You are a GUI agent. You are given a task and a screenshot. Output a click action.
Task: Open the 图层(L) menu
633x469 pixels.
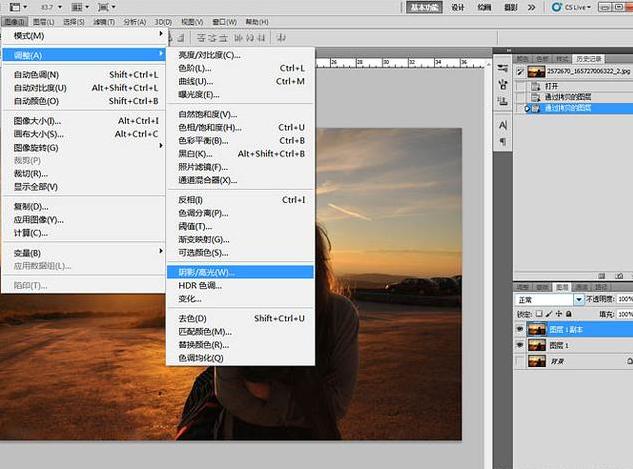[x=44, y=22]
